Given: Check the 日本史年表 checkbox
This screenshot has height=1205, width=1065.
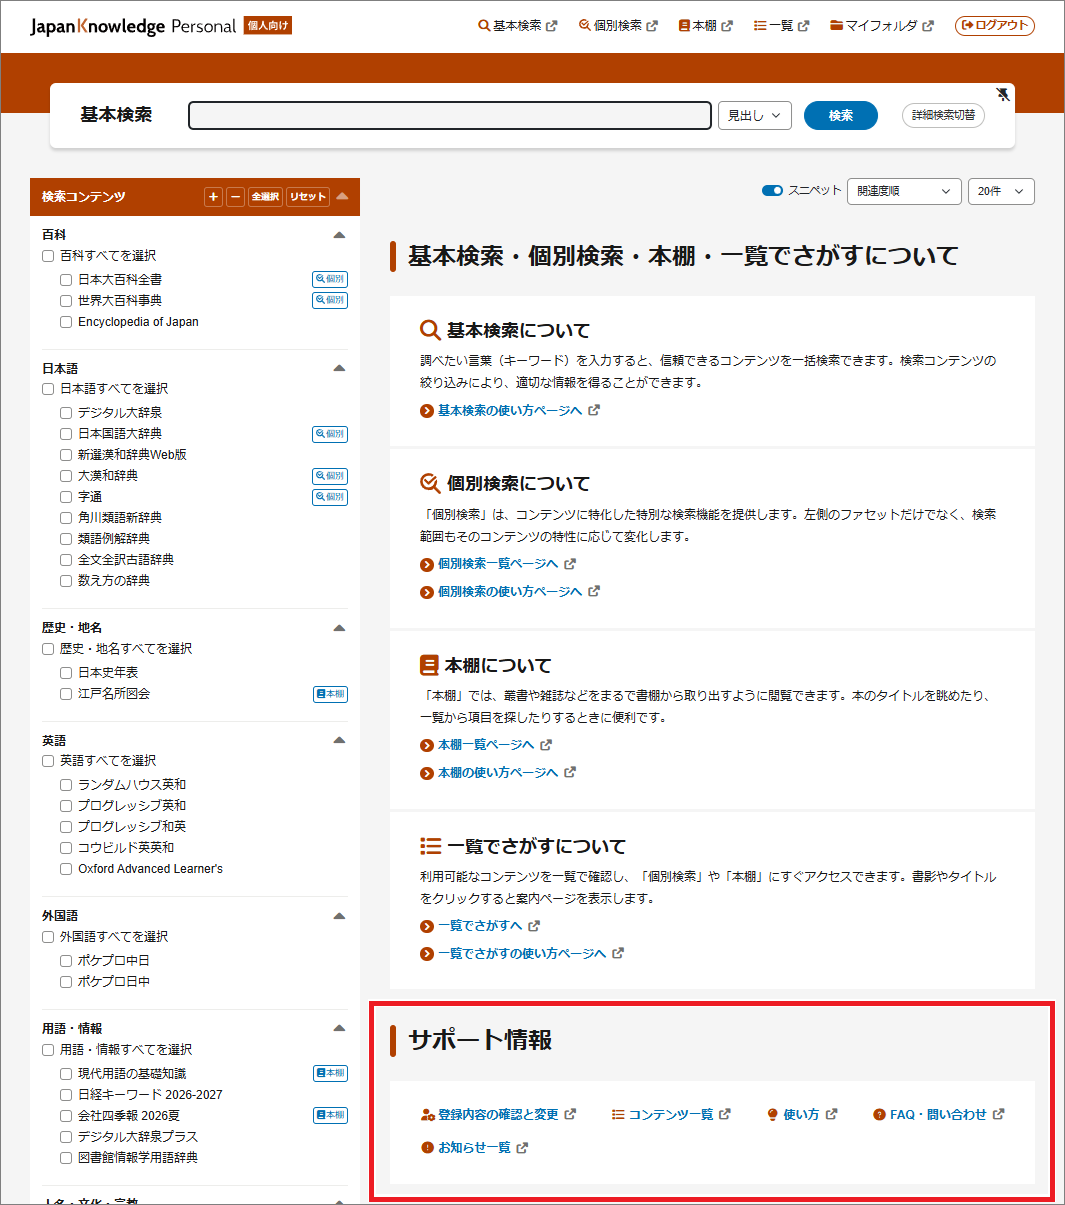Looking at the screenshot, I should point(66,673).
